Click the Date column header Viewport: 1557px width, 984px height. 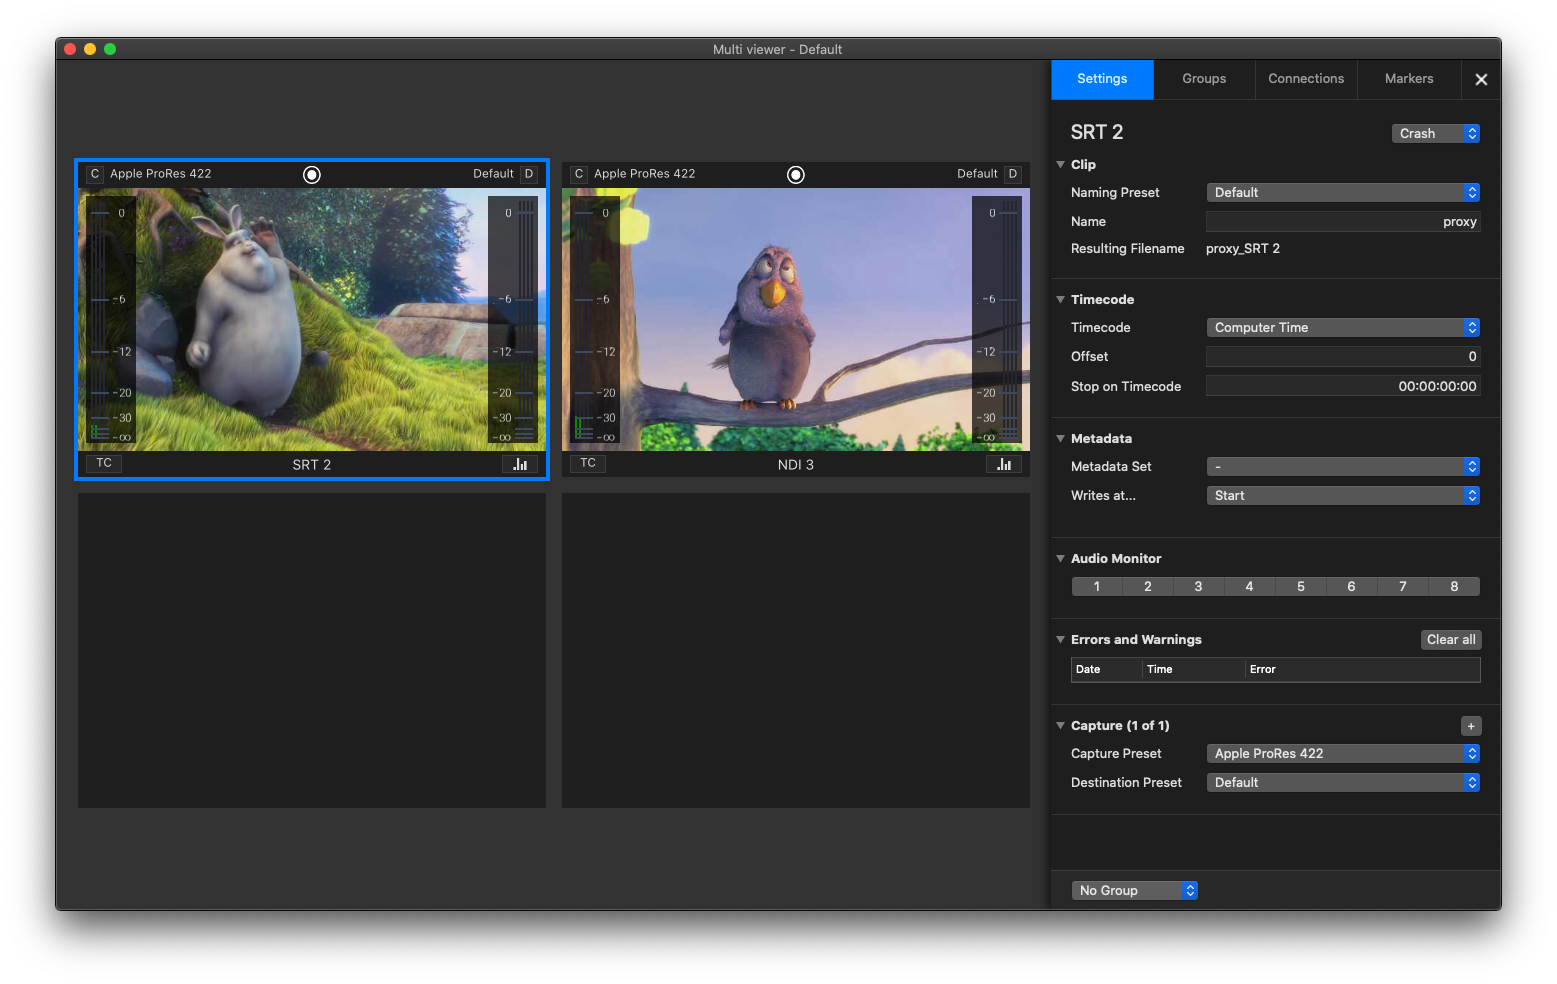1107,670
